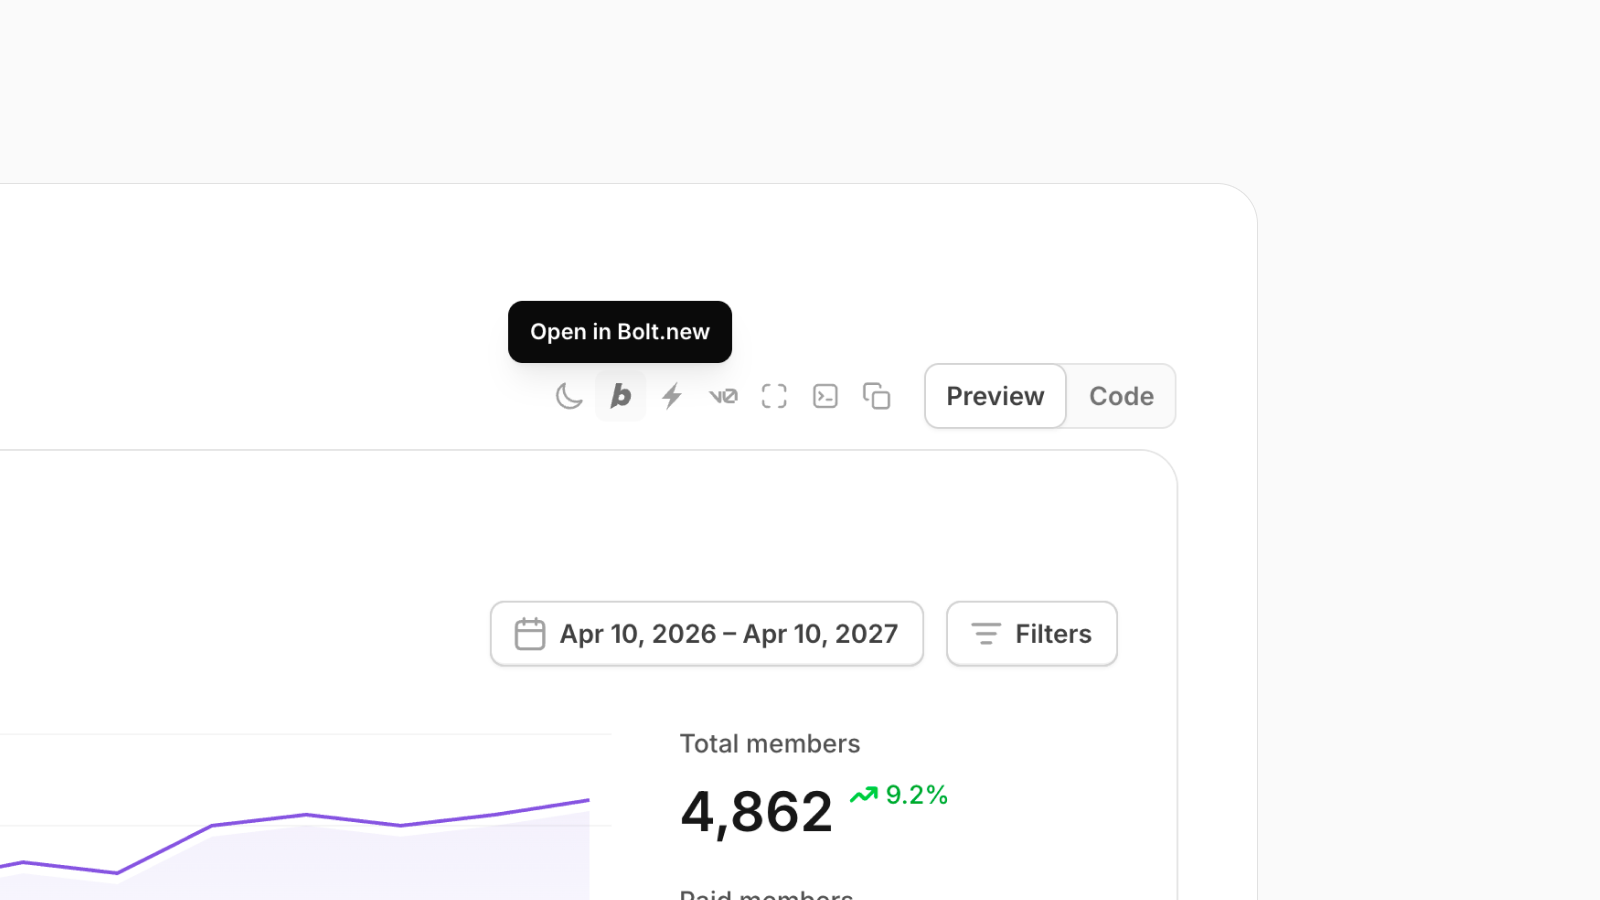Open in Bolt.new via the b icon
This screenshot has width=1600, height=900.
[621, 396]
